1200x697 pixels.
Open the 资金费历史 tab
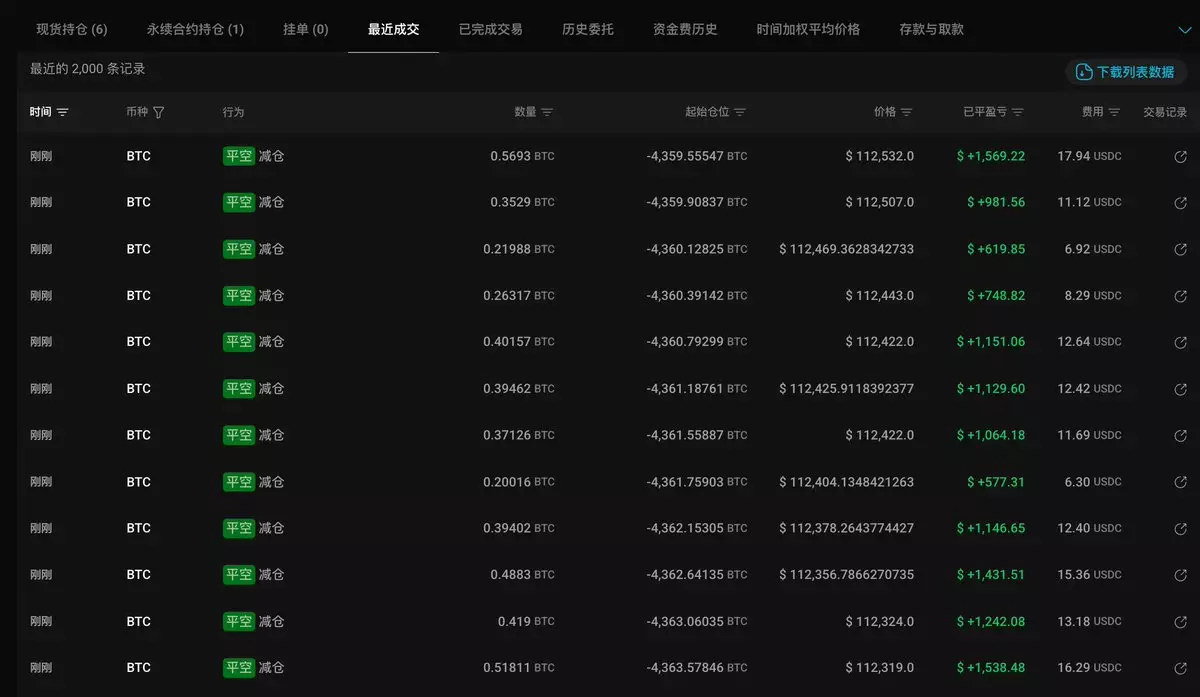click(x=685, y=30)
